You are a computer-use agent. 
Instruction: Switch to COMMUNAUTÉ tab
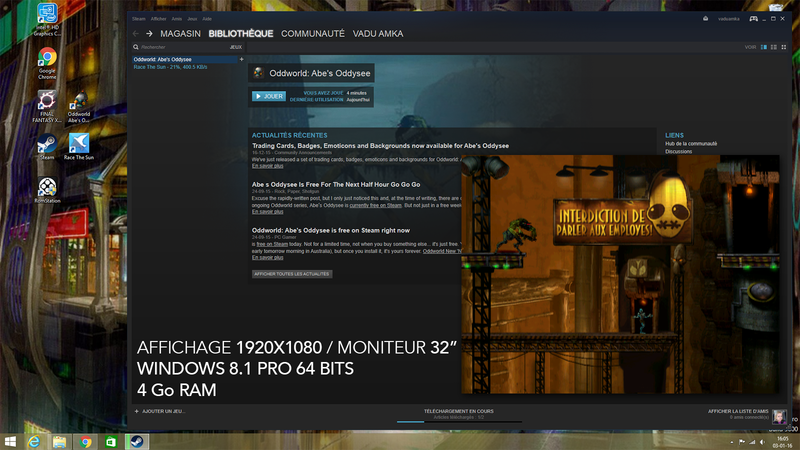coord(313,34)
